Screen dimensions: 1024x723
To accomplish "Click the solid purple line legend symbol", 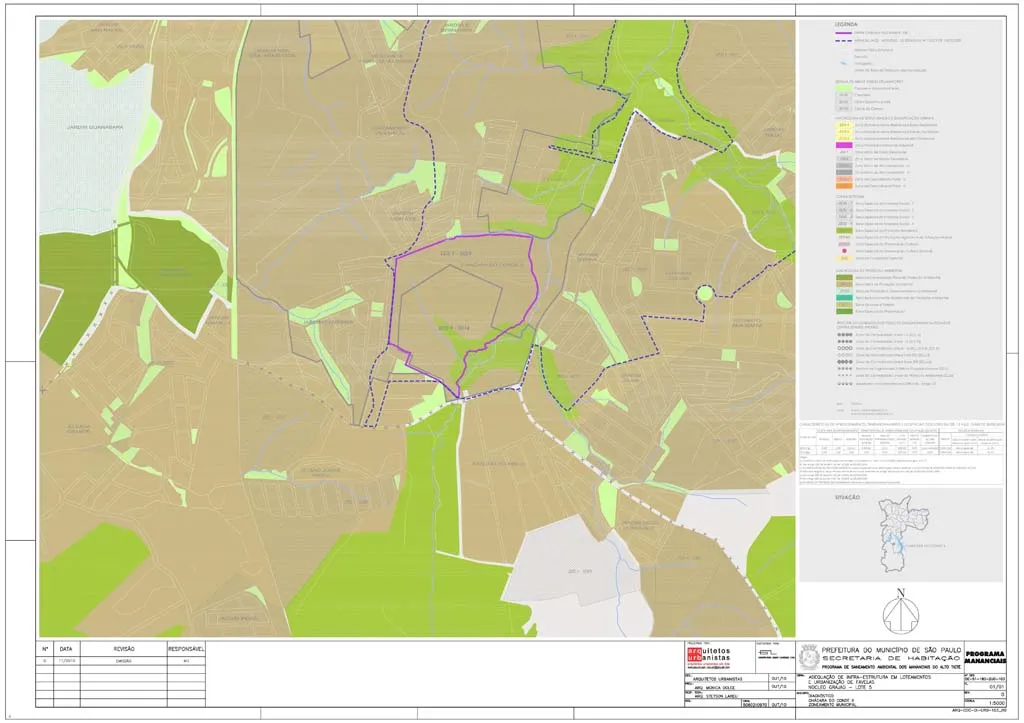I will (x=844, y=33).
